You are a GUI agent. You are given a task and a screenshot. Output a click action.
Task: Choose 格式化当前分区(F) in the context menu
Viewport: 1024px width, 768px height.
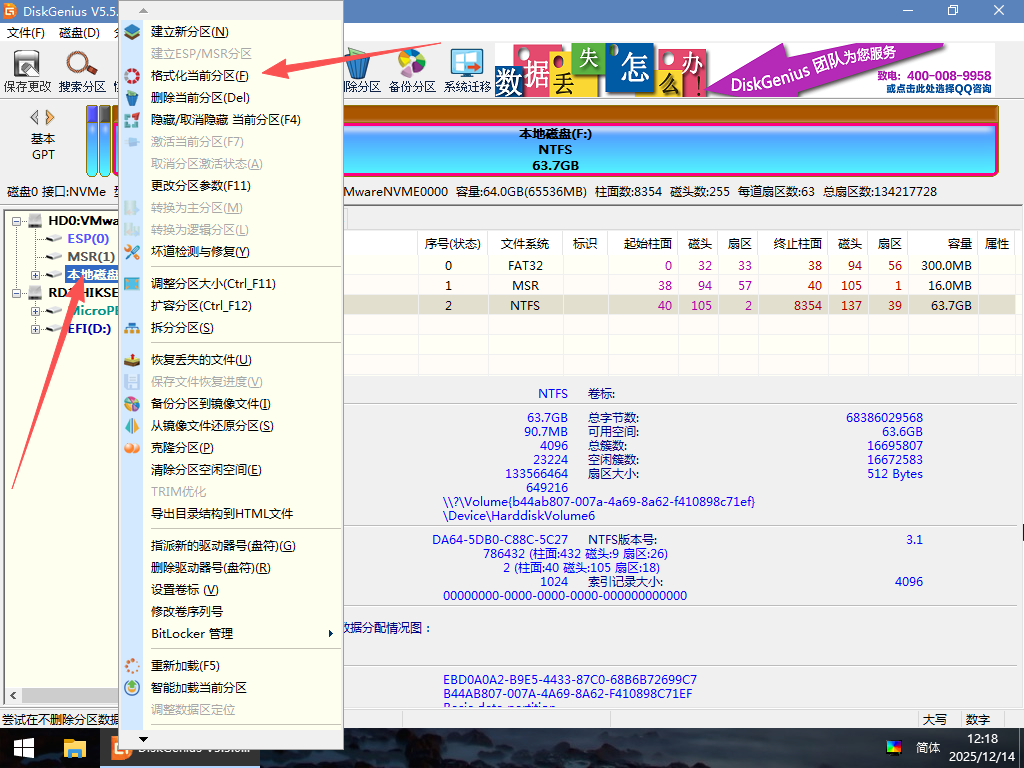[200, 76]
